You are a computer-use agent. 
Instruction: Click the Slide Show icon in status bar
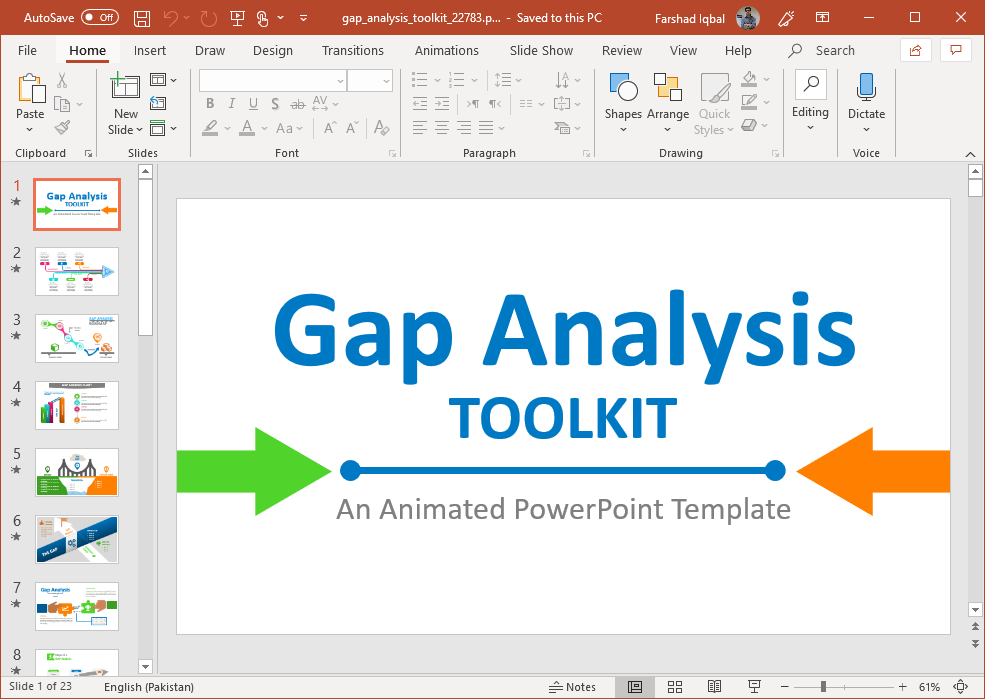pyautogui.click(x=754, y=687)
